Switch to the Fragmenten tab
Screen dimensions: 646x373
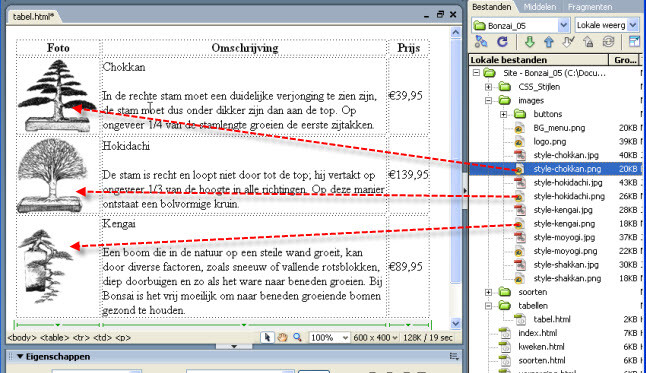point(590,7)
